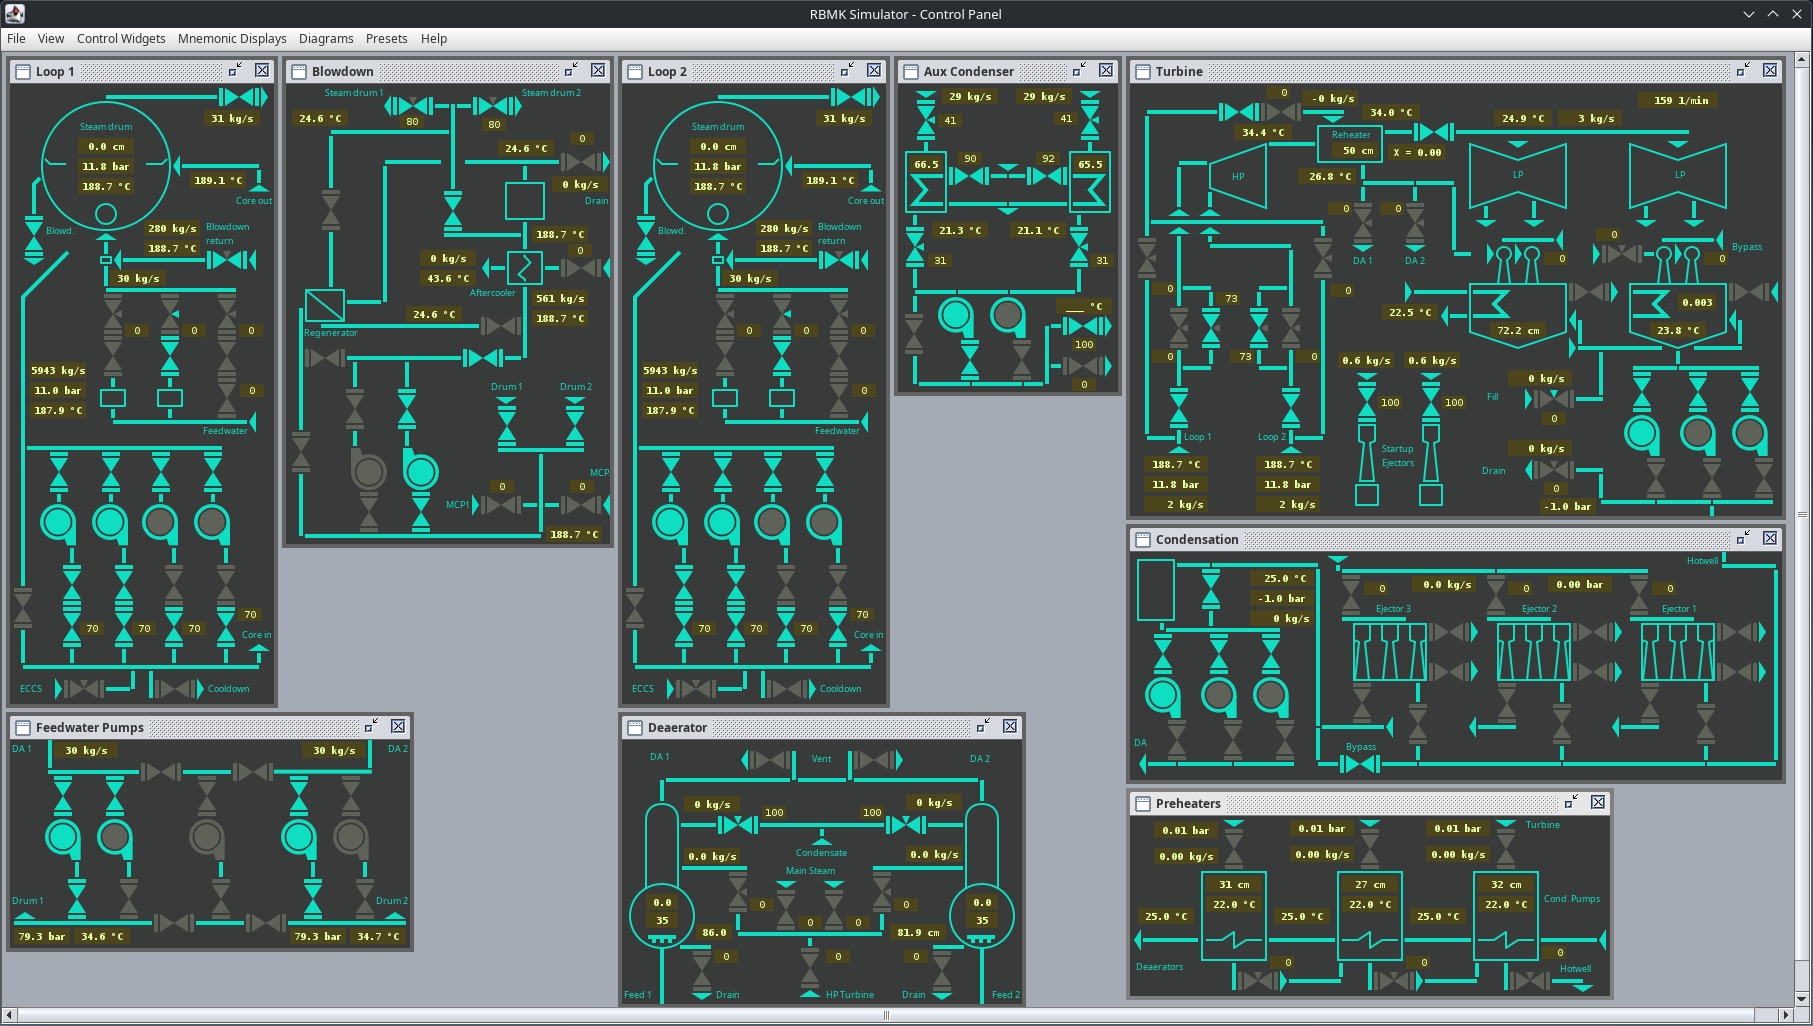The height and width of the screenshot is (1026, 1813).
Task: Click the Bypass valve in Condensation panel
Action: tap(1359, 764)
